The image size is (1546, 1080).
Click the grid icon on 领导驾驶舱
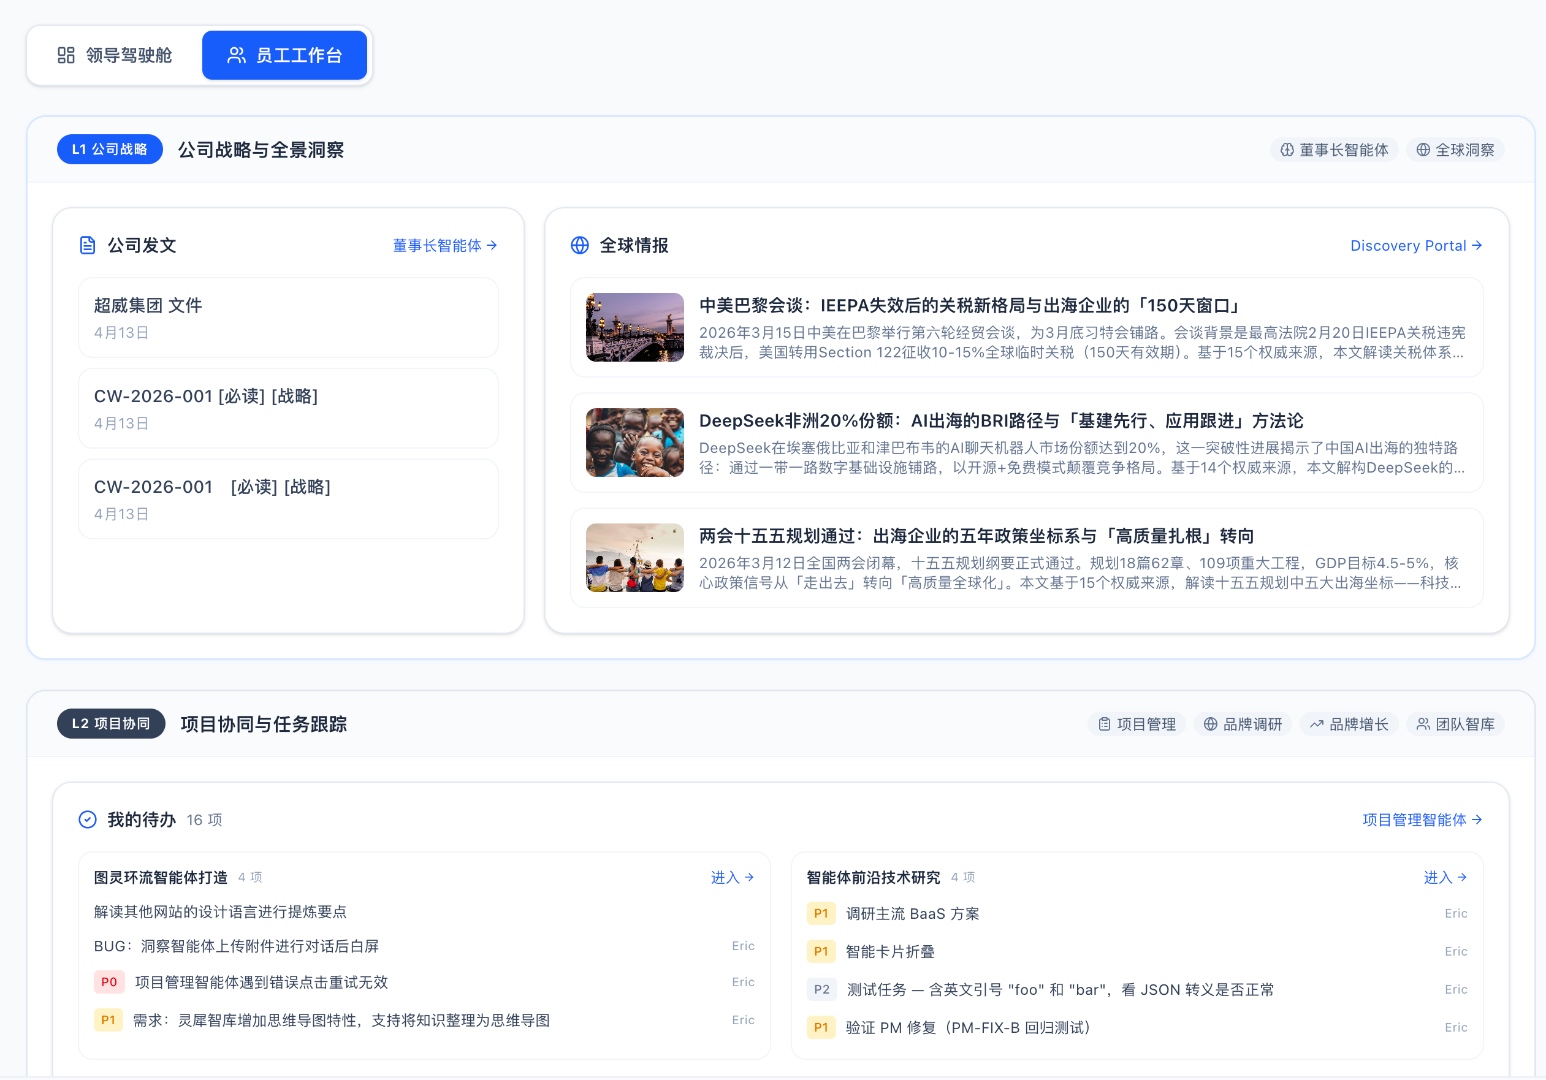click(66, 55)
